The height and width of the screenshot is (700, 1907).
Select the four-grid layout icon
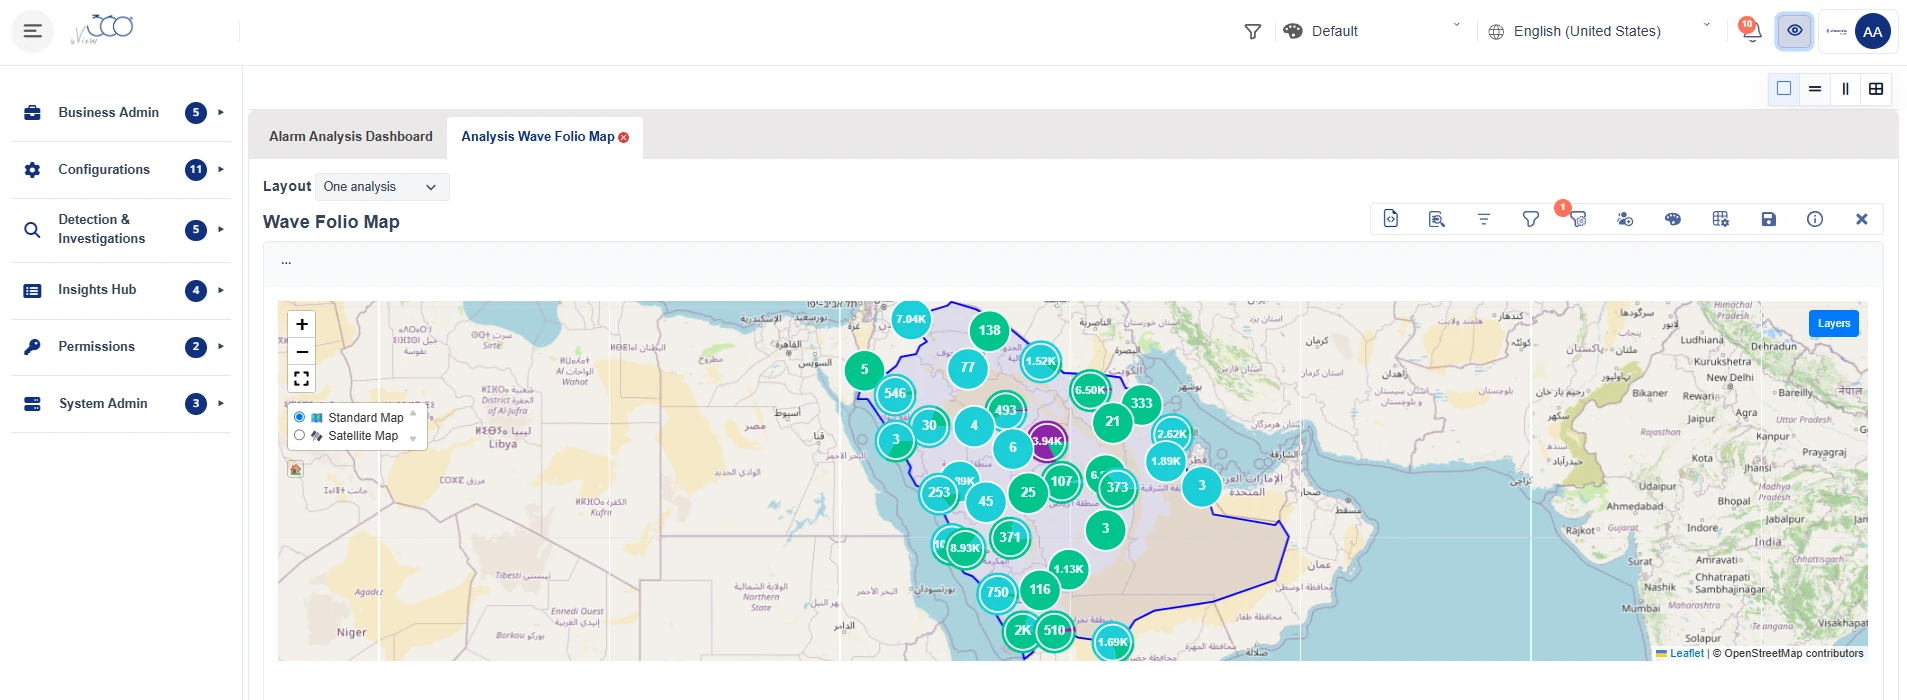[x=1876, y=89]
